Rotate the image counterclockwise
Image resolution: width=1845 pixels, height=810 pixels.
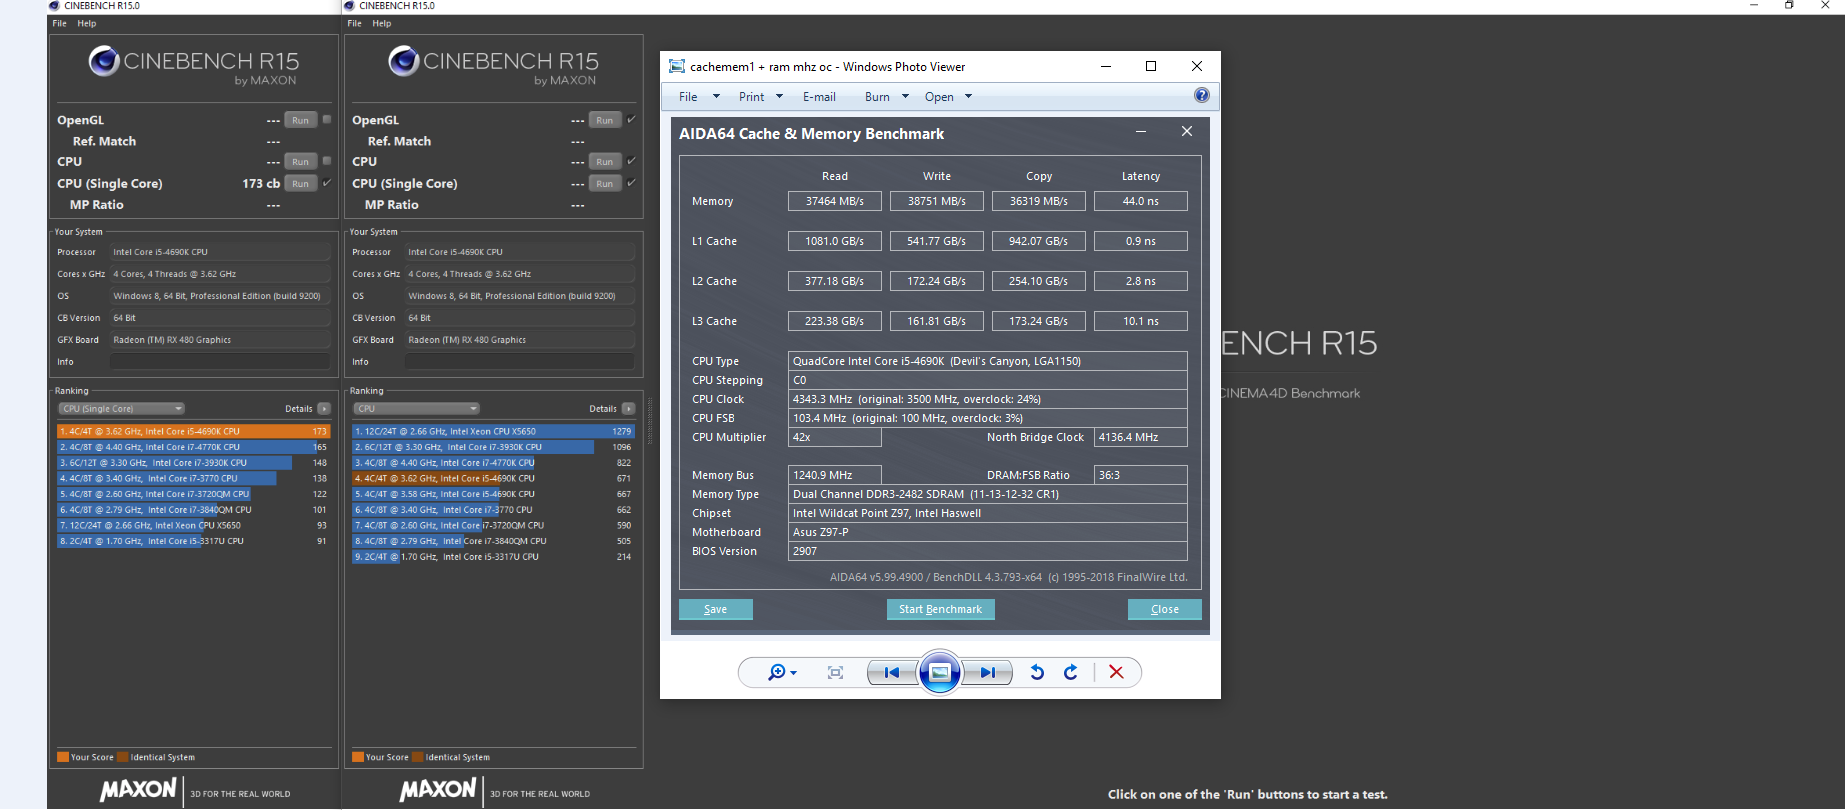(1037, 673)
